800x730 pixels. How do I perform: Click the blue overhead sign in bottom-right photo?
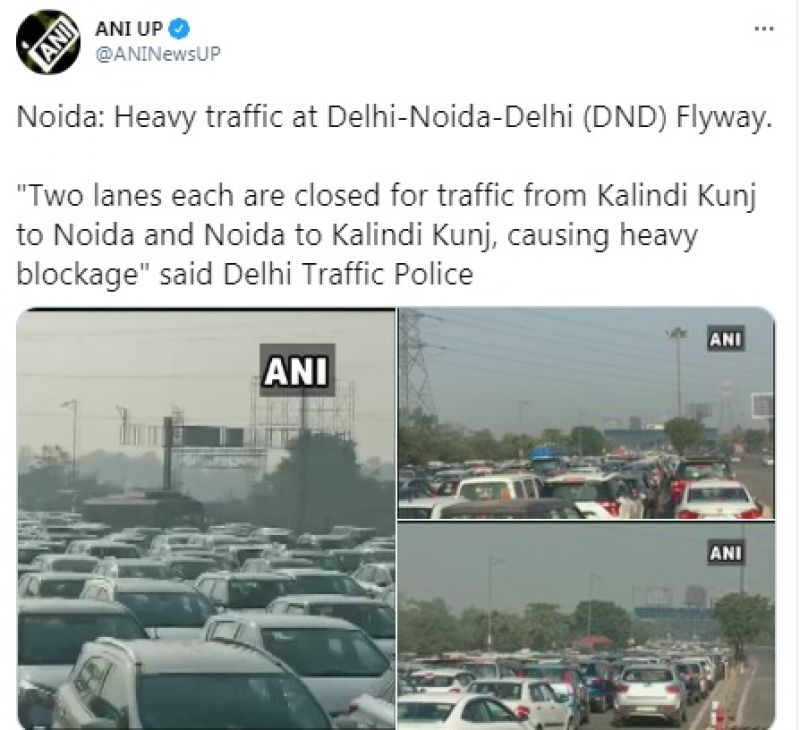(673, 614)
